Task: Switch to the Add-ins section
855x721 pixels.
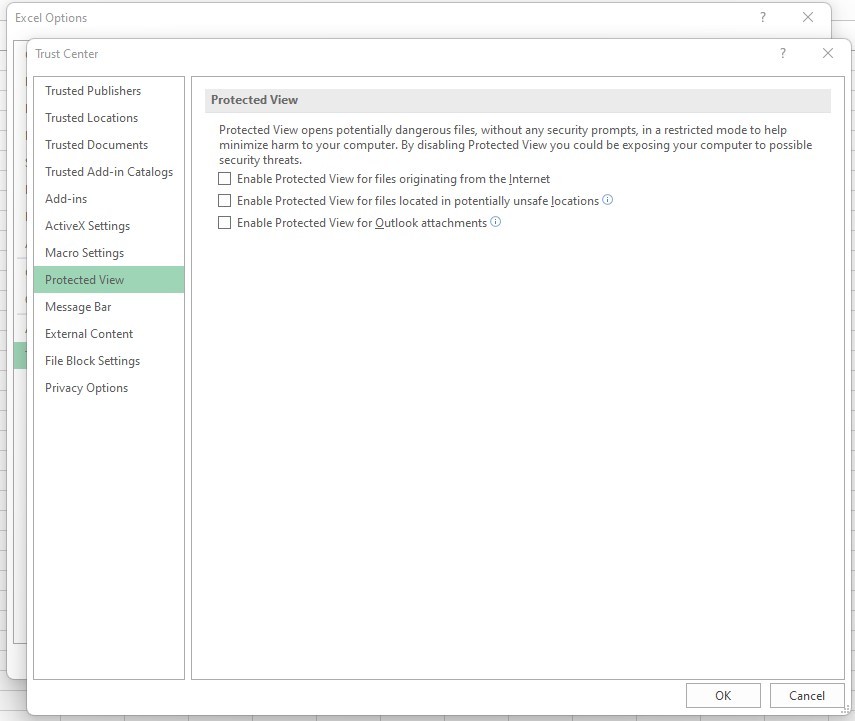Action: (x=109, y=199)
